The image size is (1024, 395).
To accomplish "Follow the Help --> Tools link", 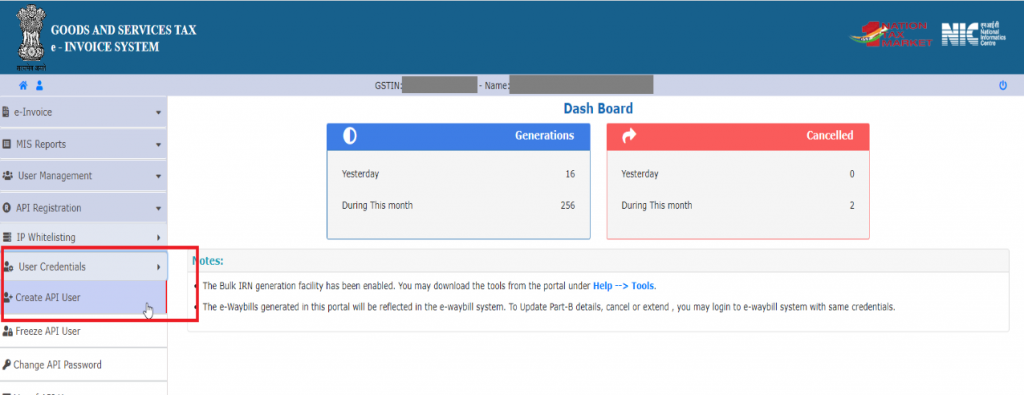I will 624,286.
